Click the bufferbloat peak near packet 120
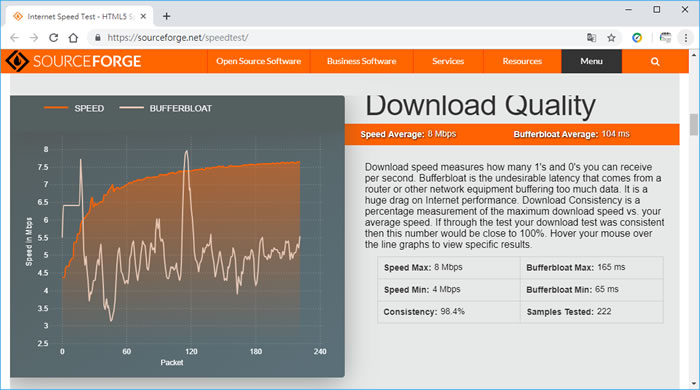700x390 pixels. [186, 153]
